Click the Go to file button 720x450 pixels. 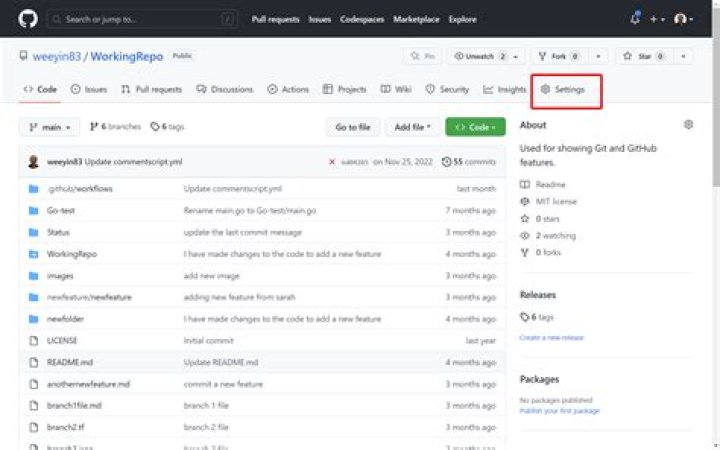[353, 127]
